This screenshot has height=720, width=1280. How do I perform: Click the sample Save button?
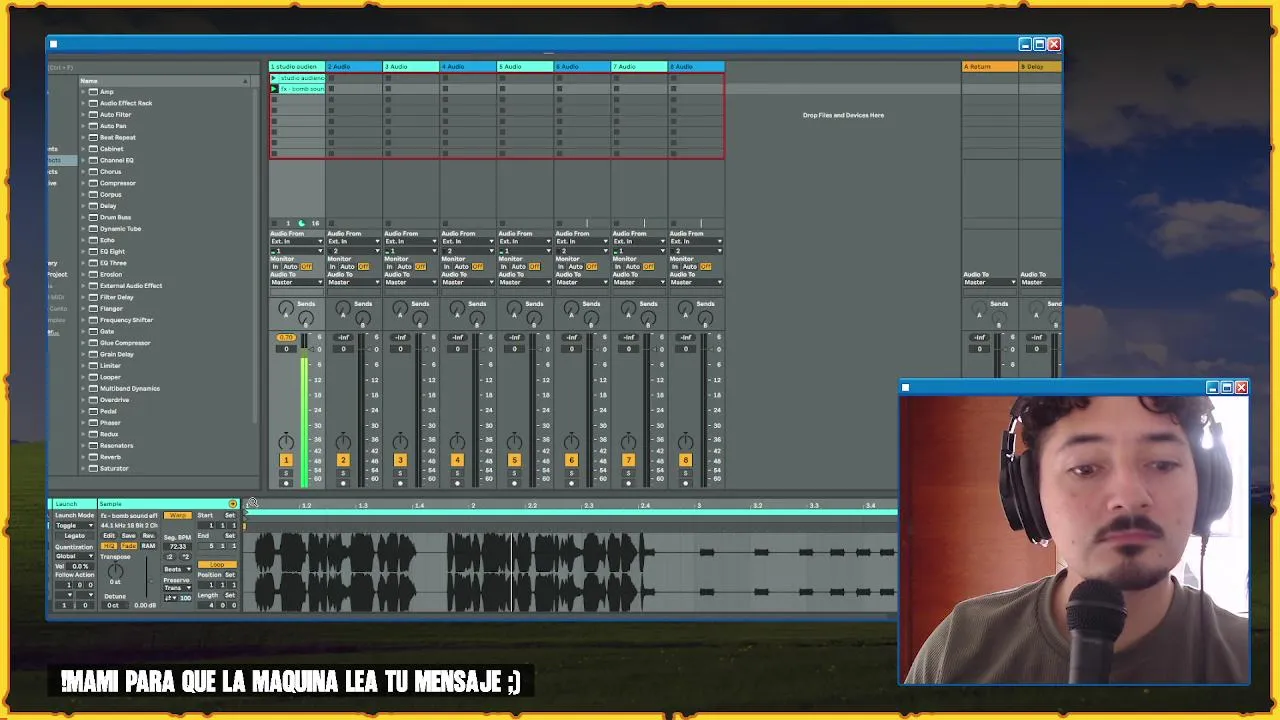[x=128, y=535]
